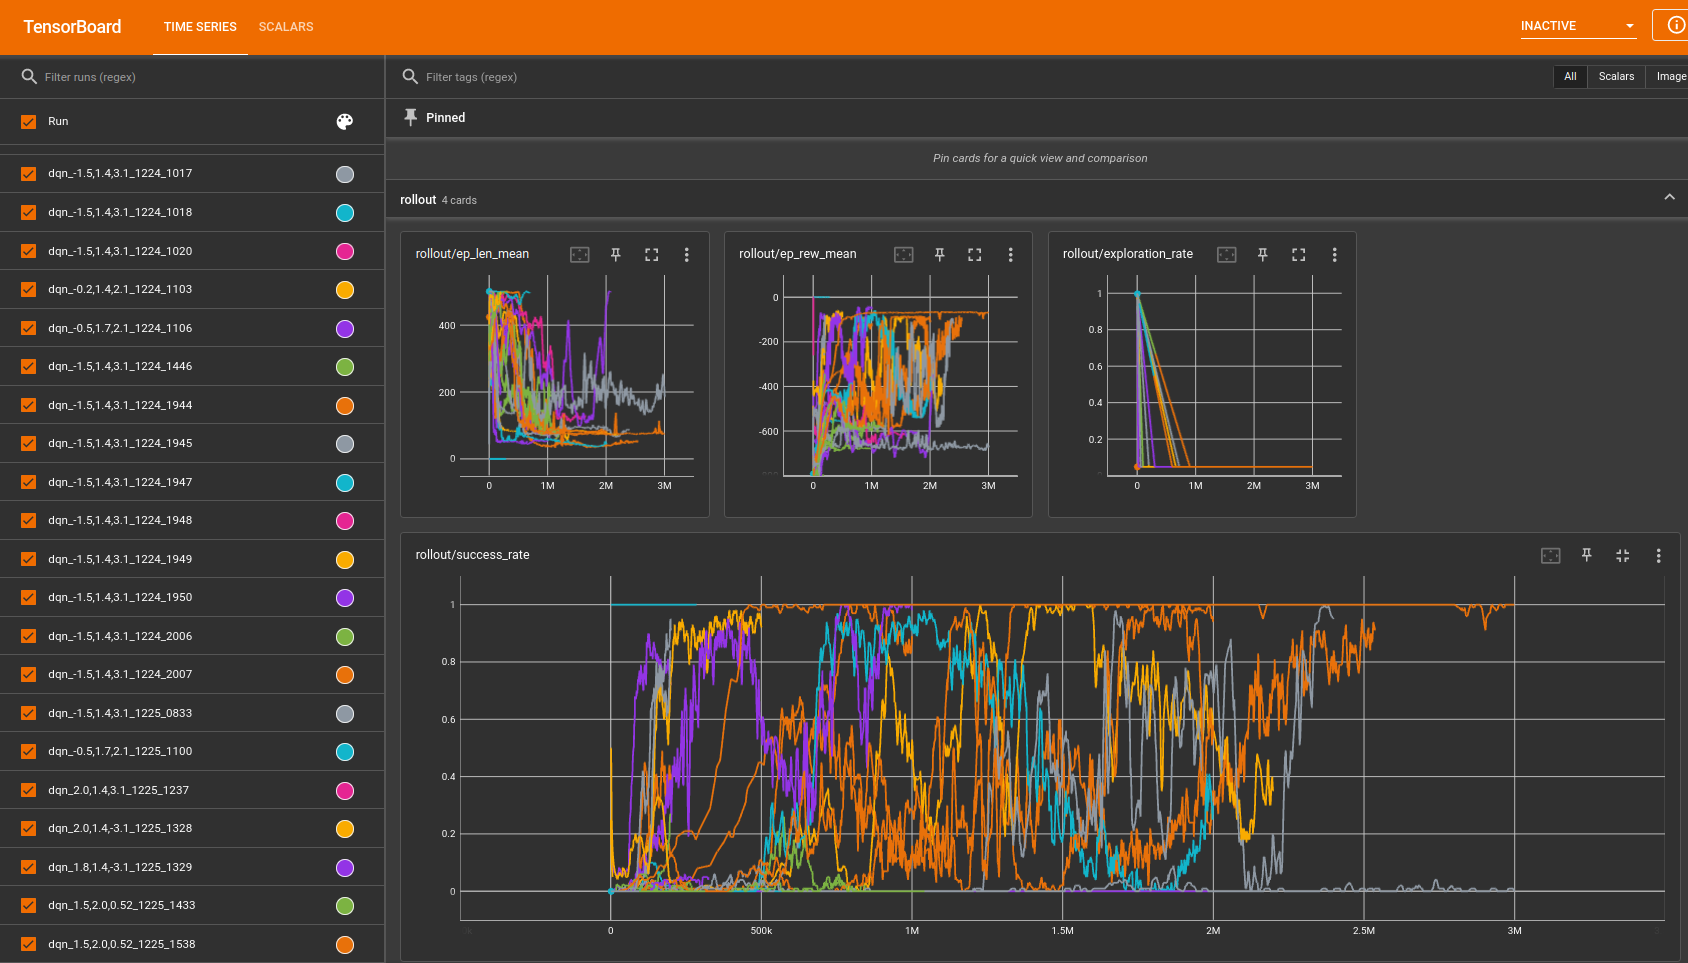Change color of run dqn_2.0,1.4,-3.1_1225_1328
The width and height of the screenshot is (1688, 963).
pos(345,829)
